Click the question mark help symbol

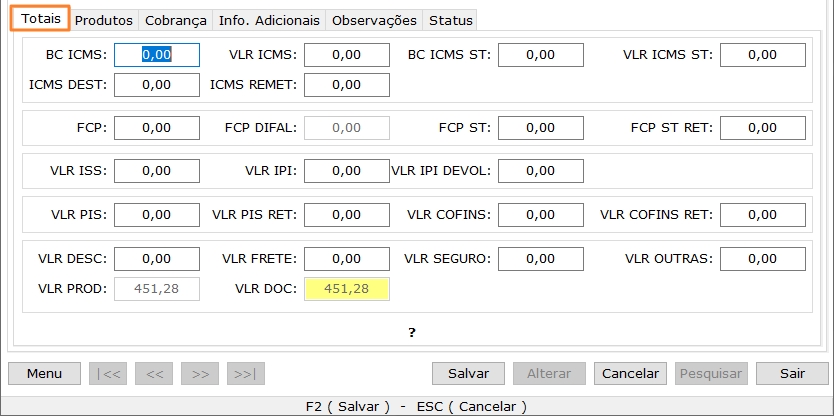pyautogui.click(x=411, y=332)
